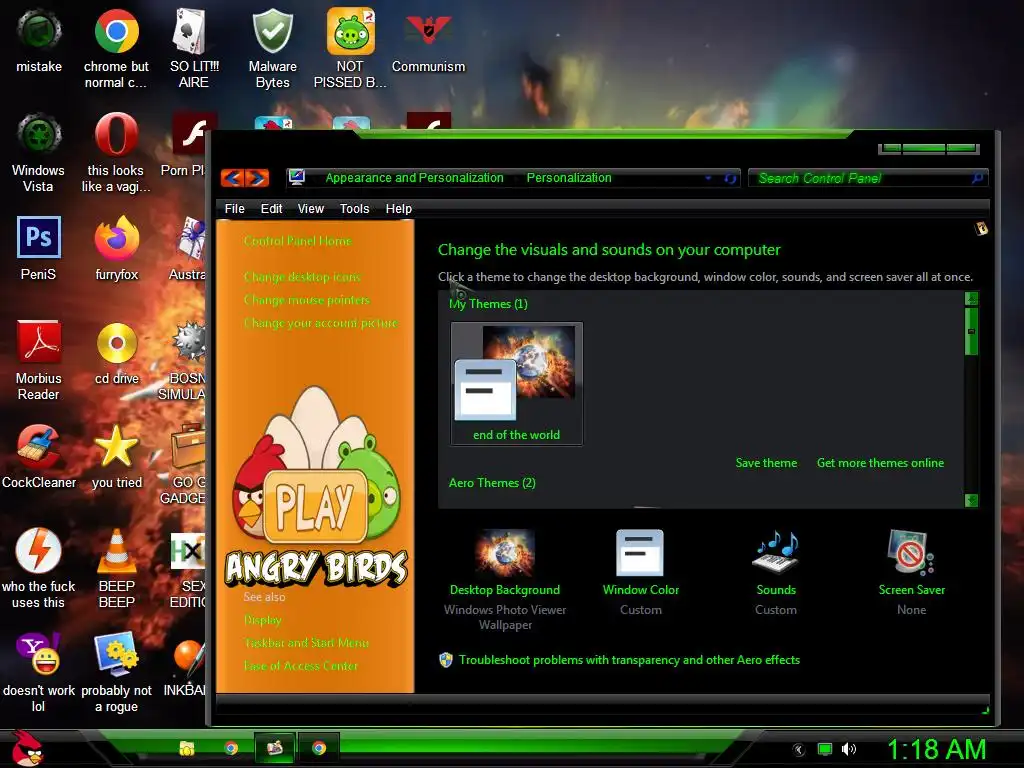Open the 'NOT PISSED B...' green pig icon

350,48
